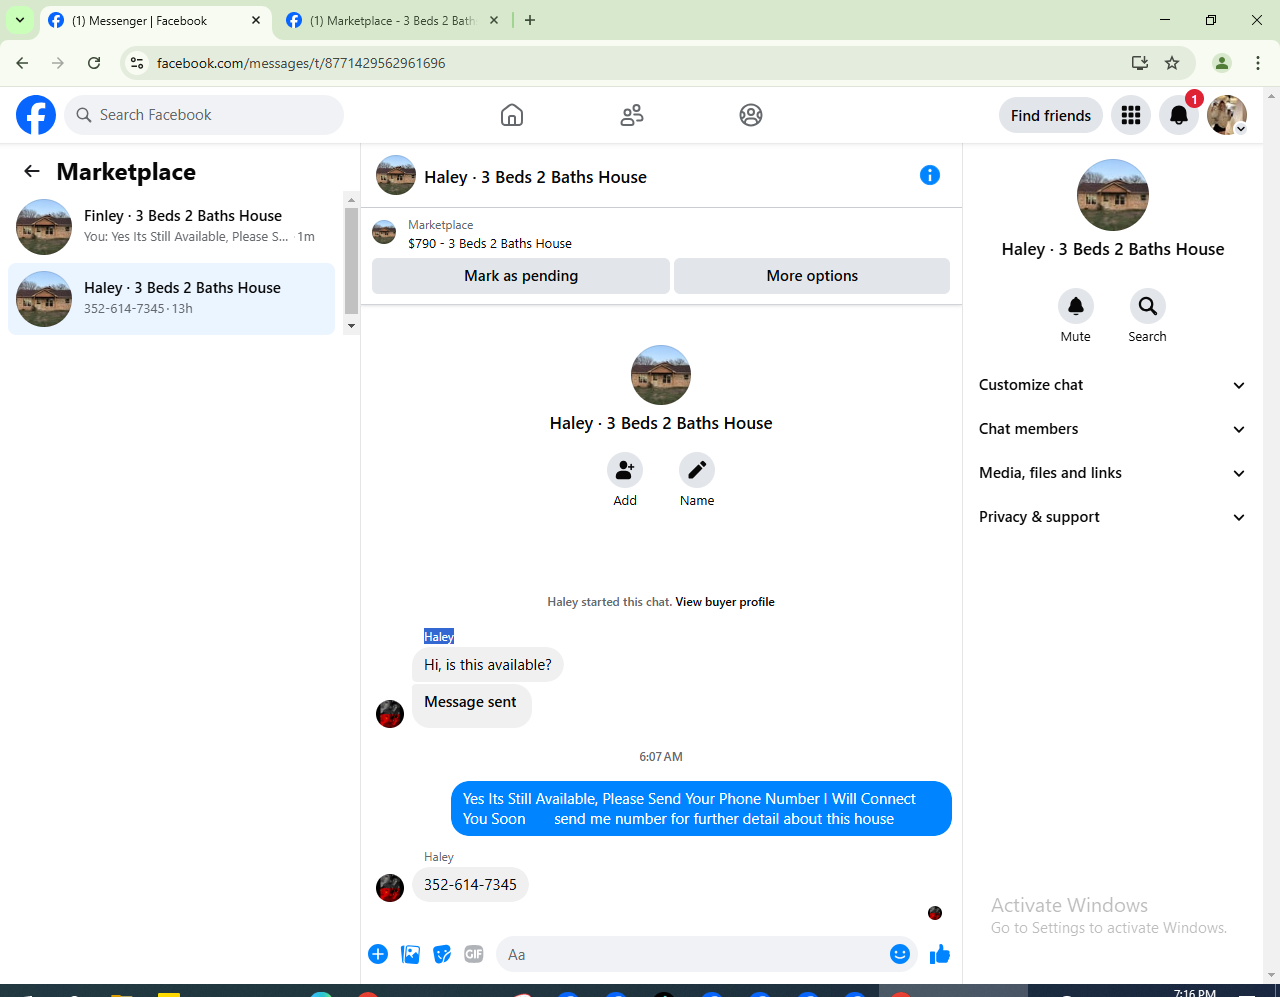Select Haley 3 Beds 2 Baths conversation
The image size is (1280, 997).
point(171,299)
